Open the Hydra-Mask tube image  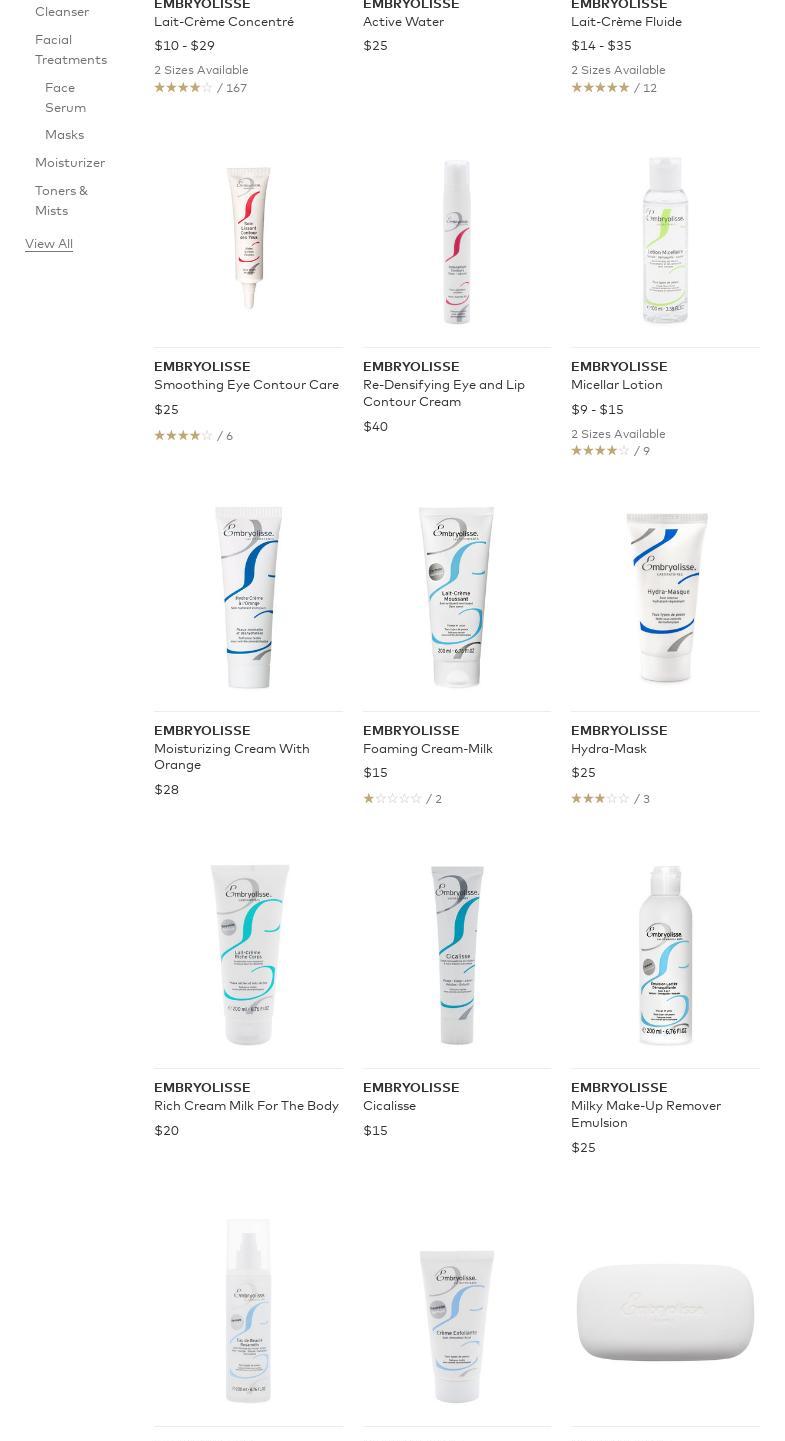tap(666, 597)
